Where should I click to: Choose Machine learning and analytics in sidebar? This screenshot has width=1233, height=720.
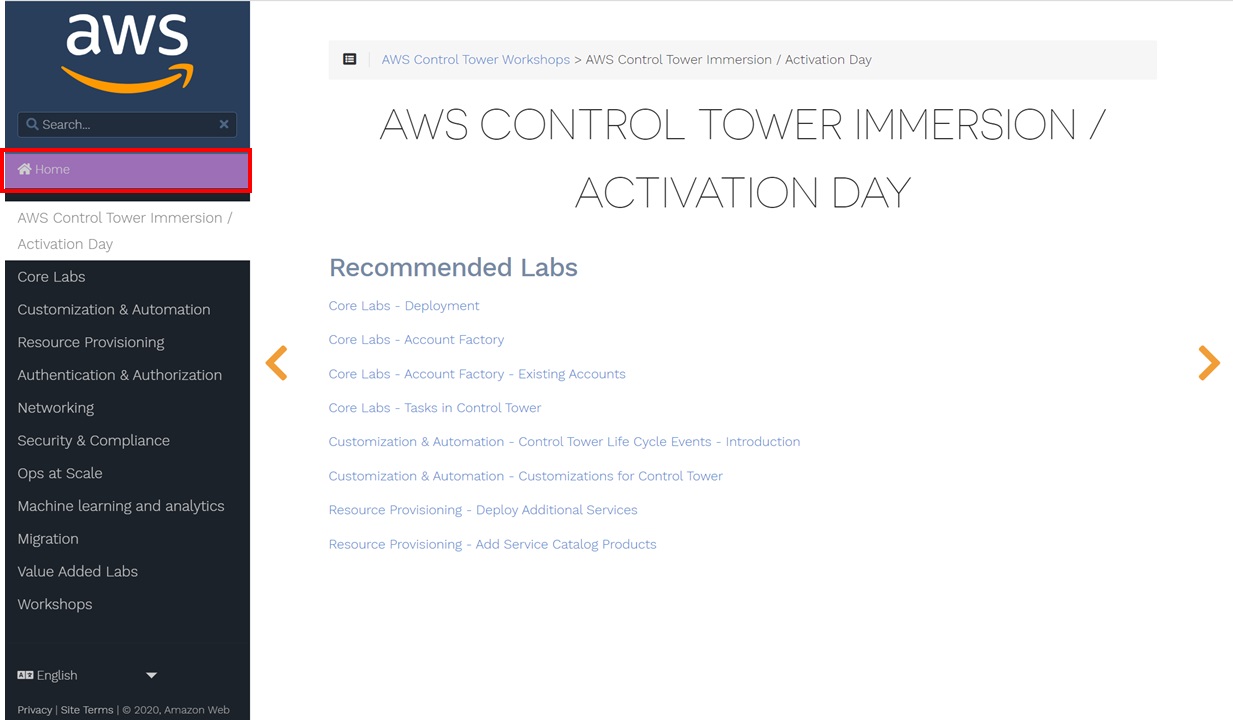pyautogui.click(x=121, y=506)
